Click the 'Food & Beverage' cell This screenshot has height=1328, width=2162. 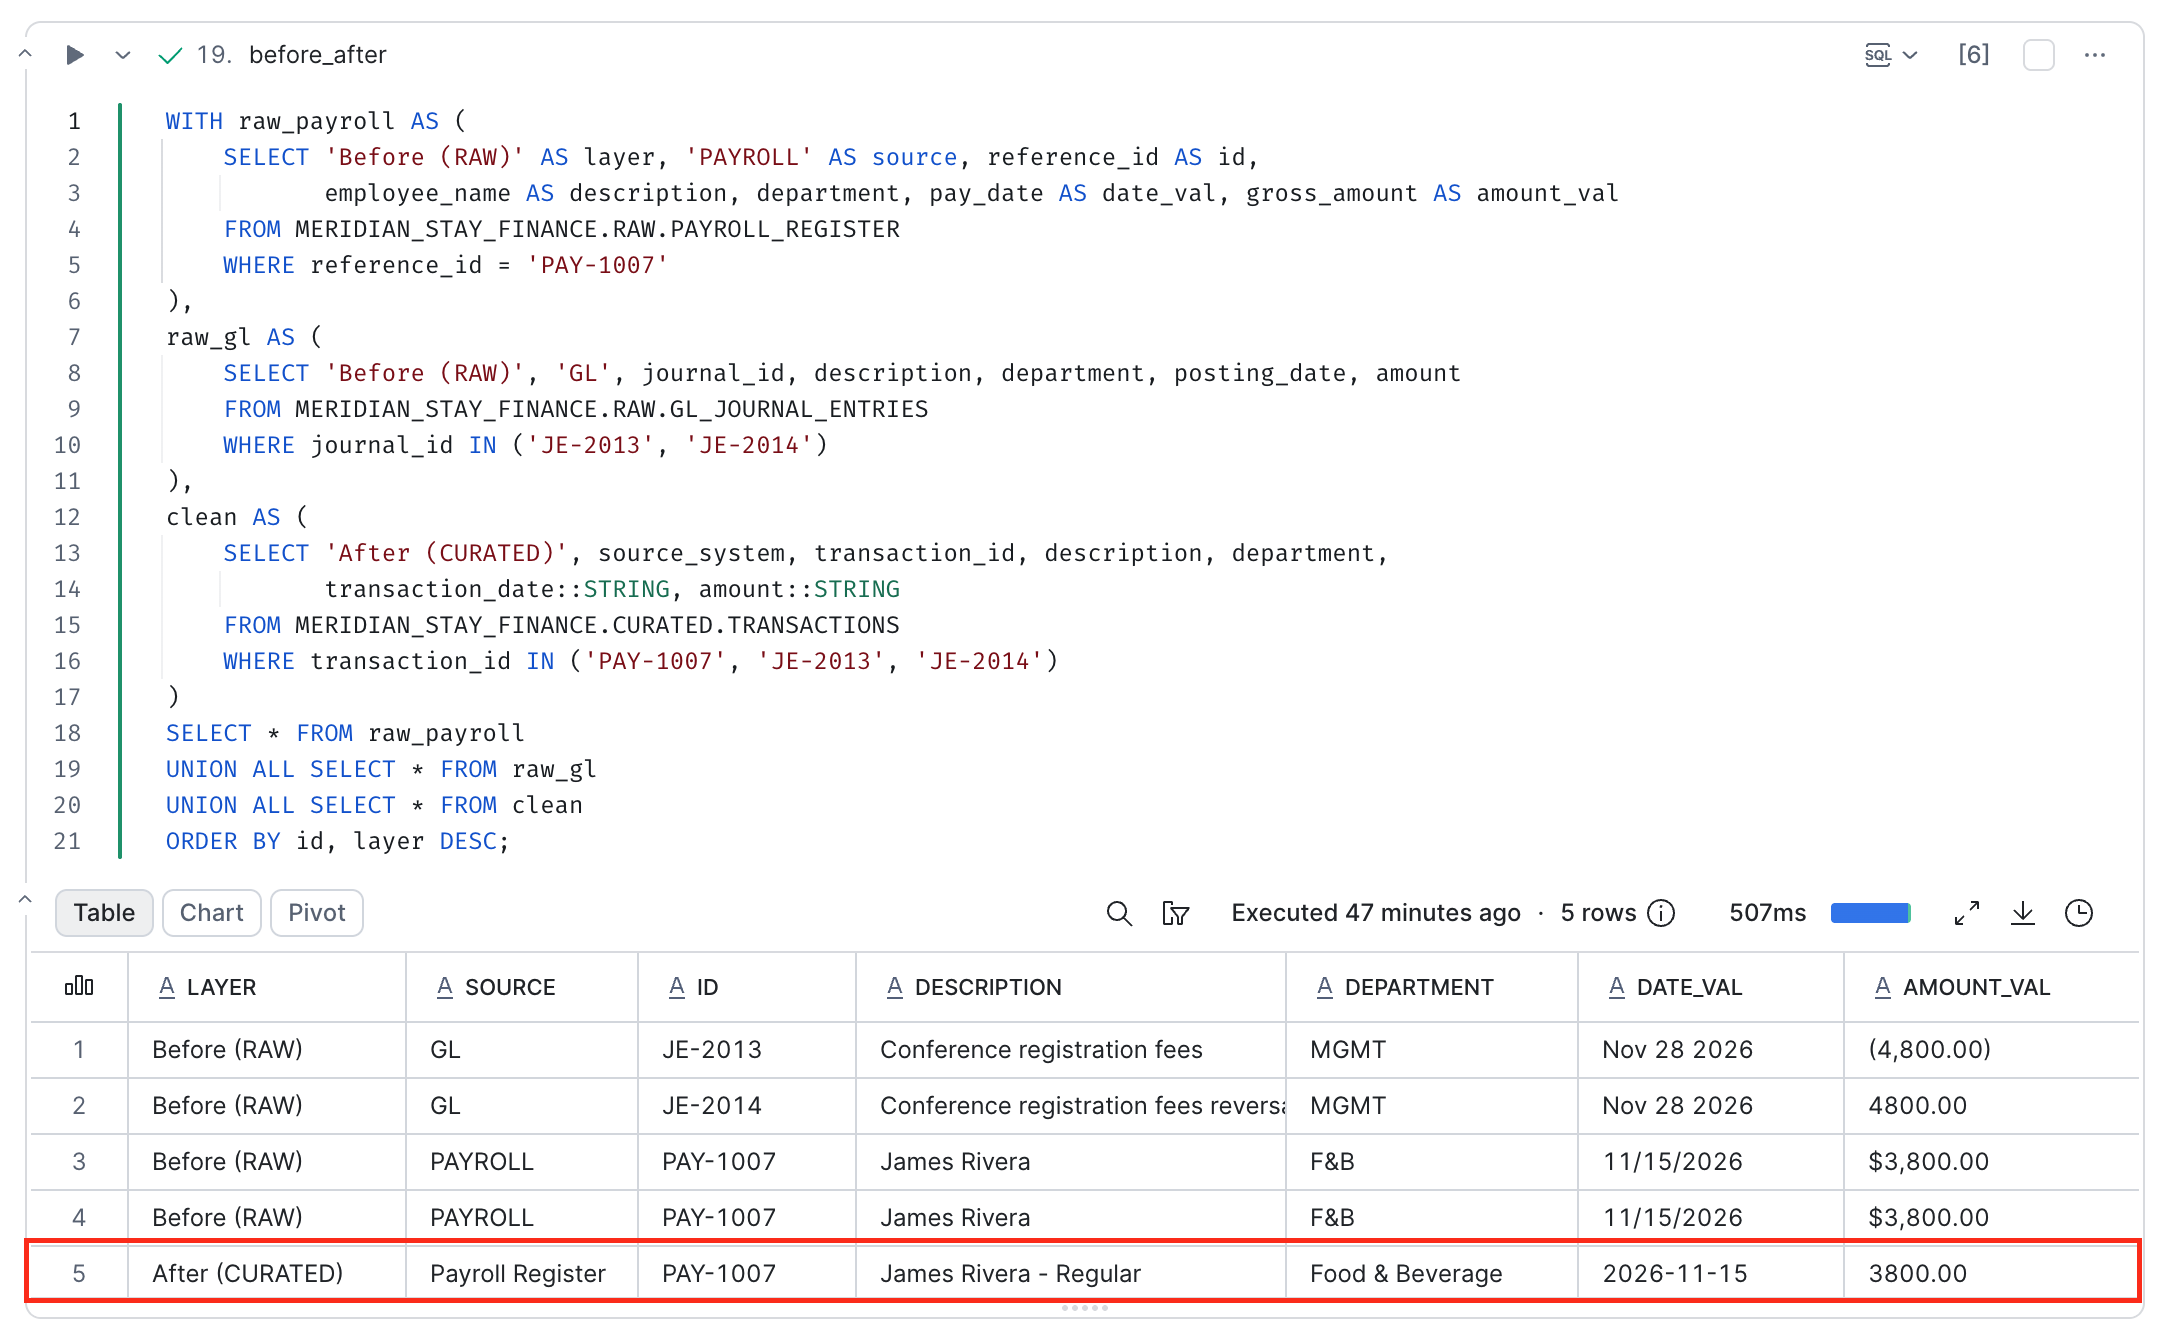click(x=1432, y=1273)
